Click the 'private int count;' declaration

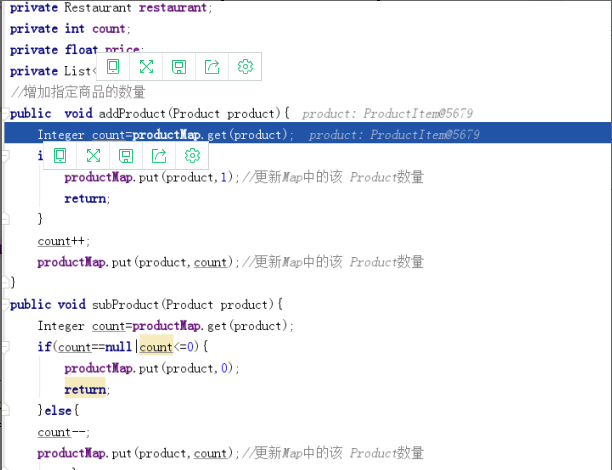[x=70, y=28]
